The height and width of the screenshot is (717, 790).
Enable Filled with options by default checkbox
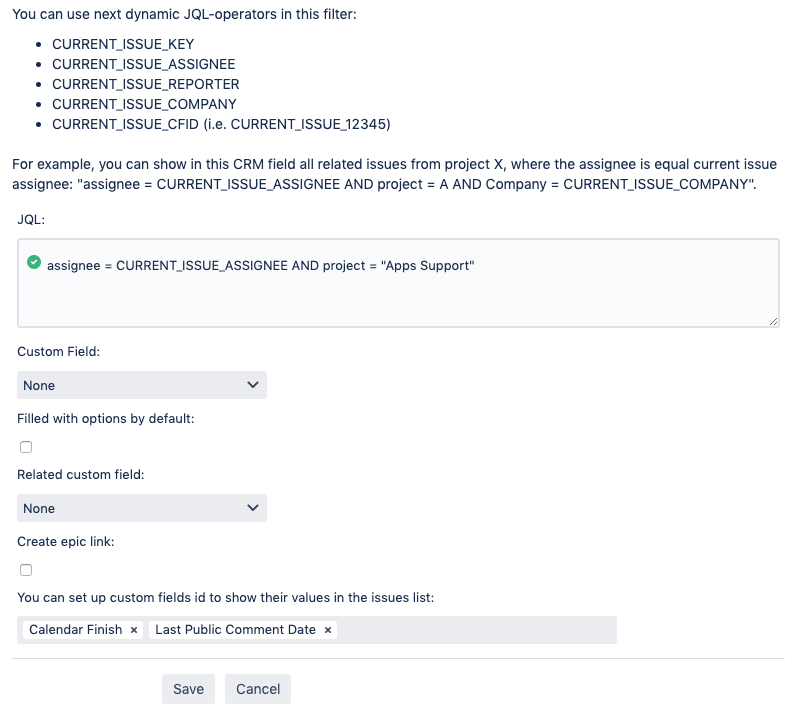click(26, 447)
